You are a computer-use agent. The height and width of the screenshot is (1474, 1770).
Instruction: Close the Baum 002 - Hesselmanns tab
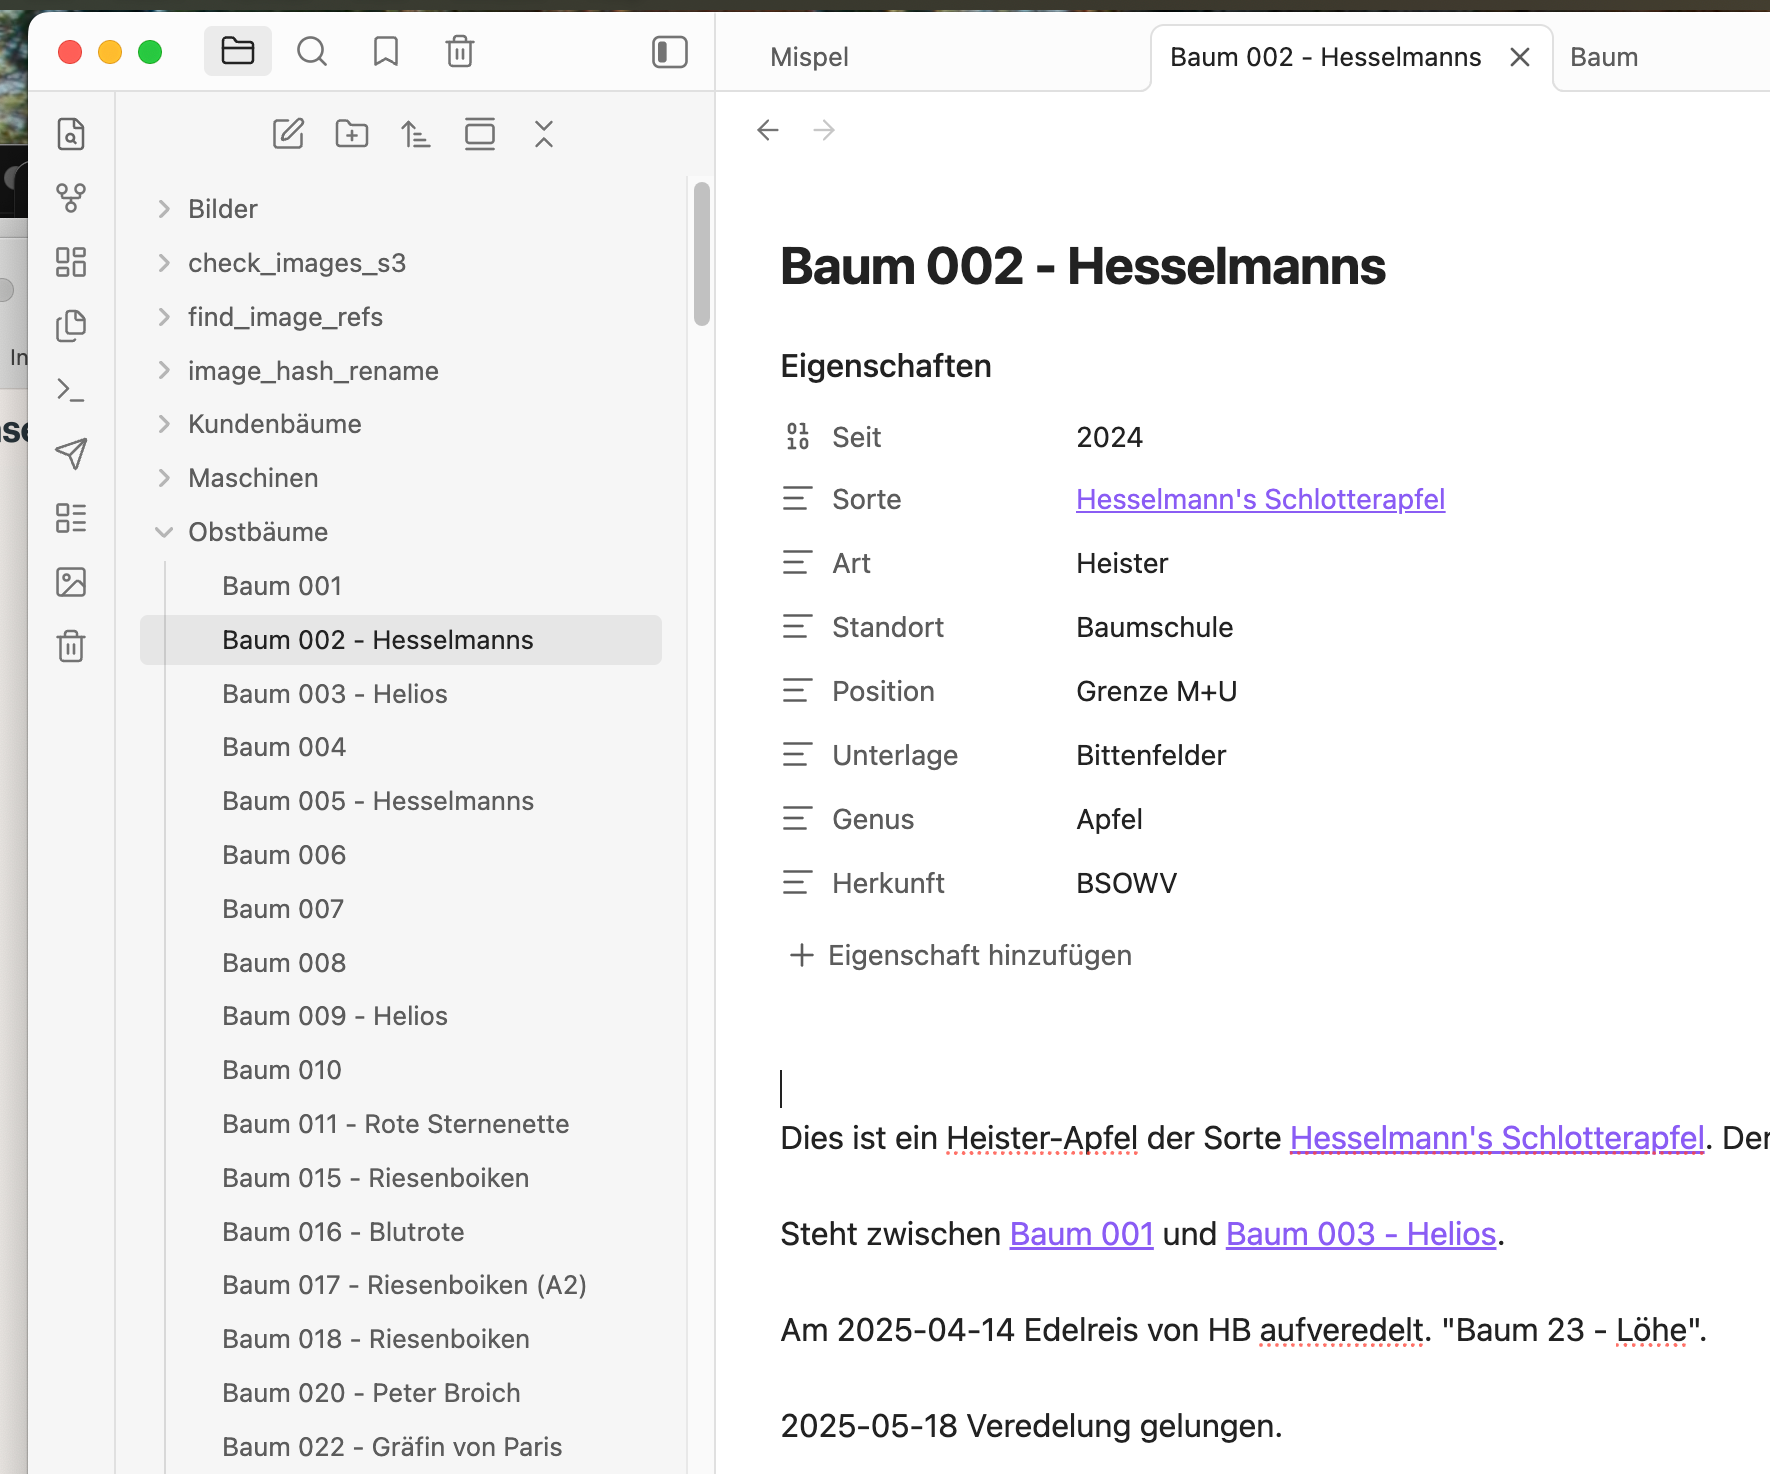coord(1520,57)
